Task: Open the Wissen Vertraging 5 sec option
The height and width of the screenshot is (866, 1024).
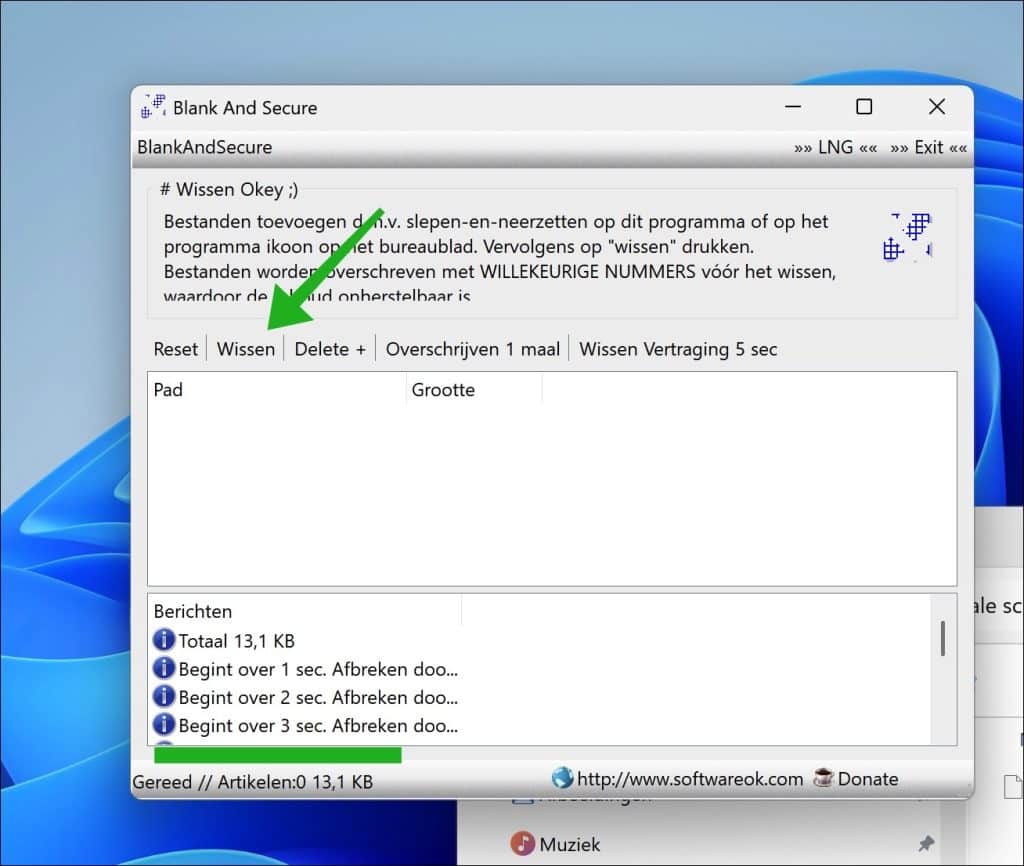Action: point(678,349)
